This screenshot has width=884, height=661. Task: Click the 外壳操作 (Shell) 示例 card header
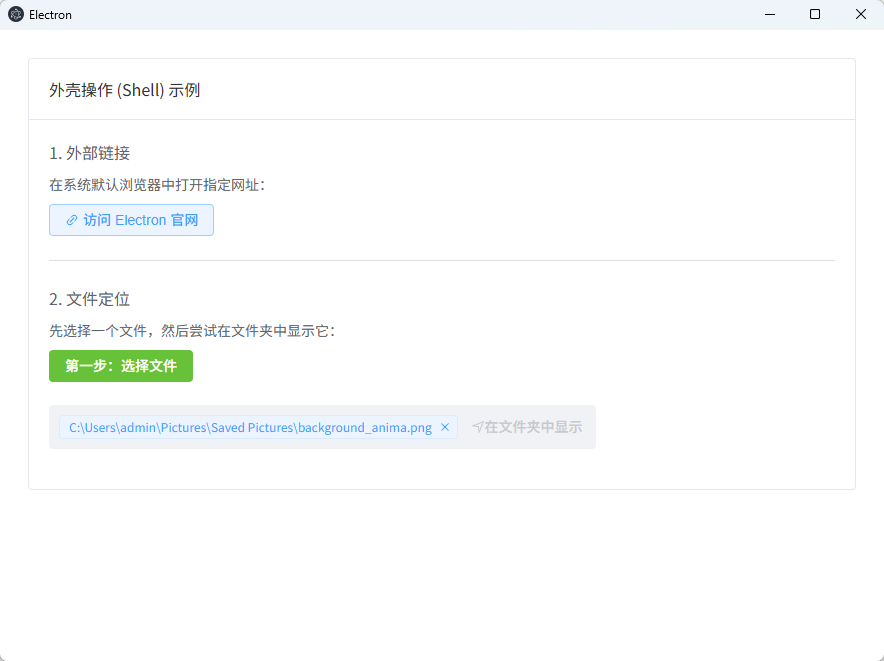point(125,90)
